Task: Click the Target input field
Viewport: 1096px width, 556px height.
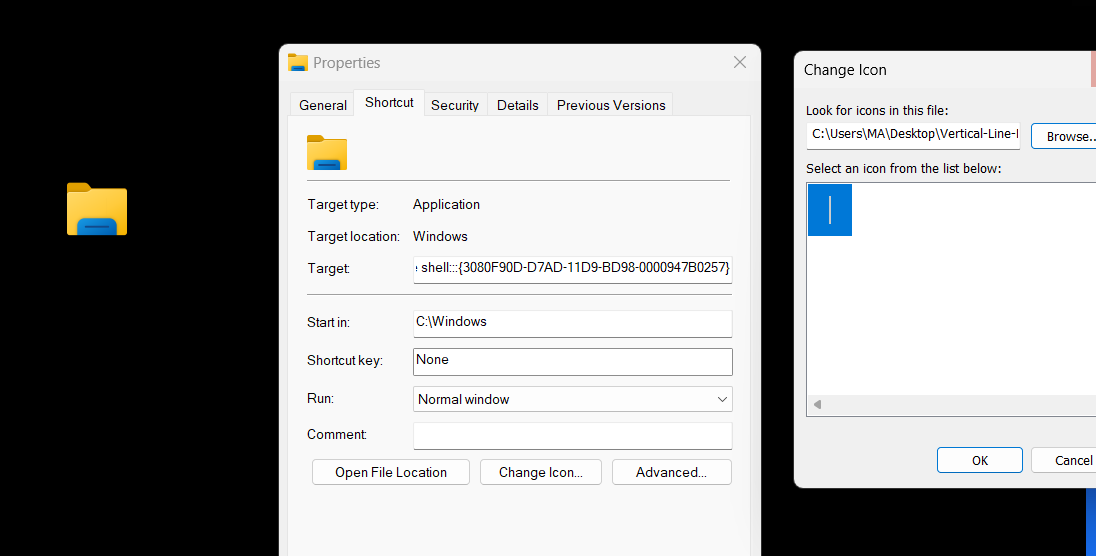Action: click(572, 268)
